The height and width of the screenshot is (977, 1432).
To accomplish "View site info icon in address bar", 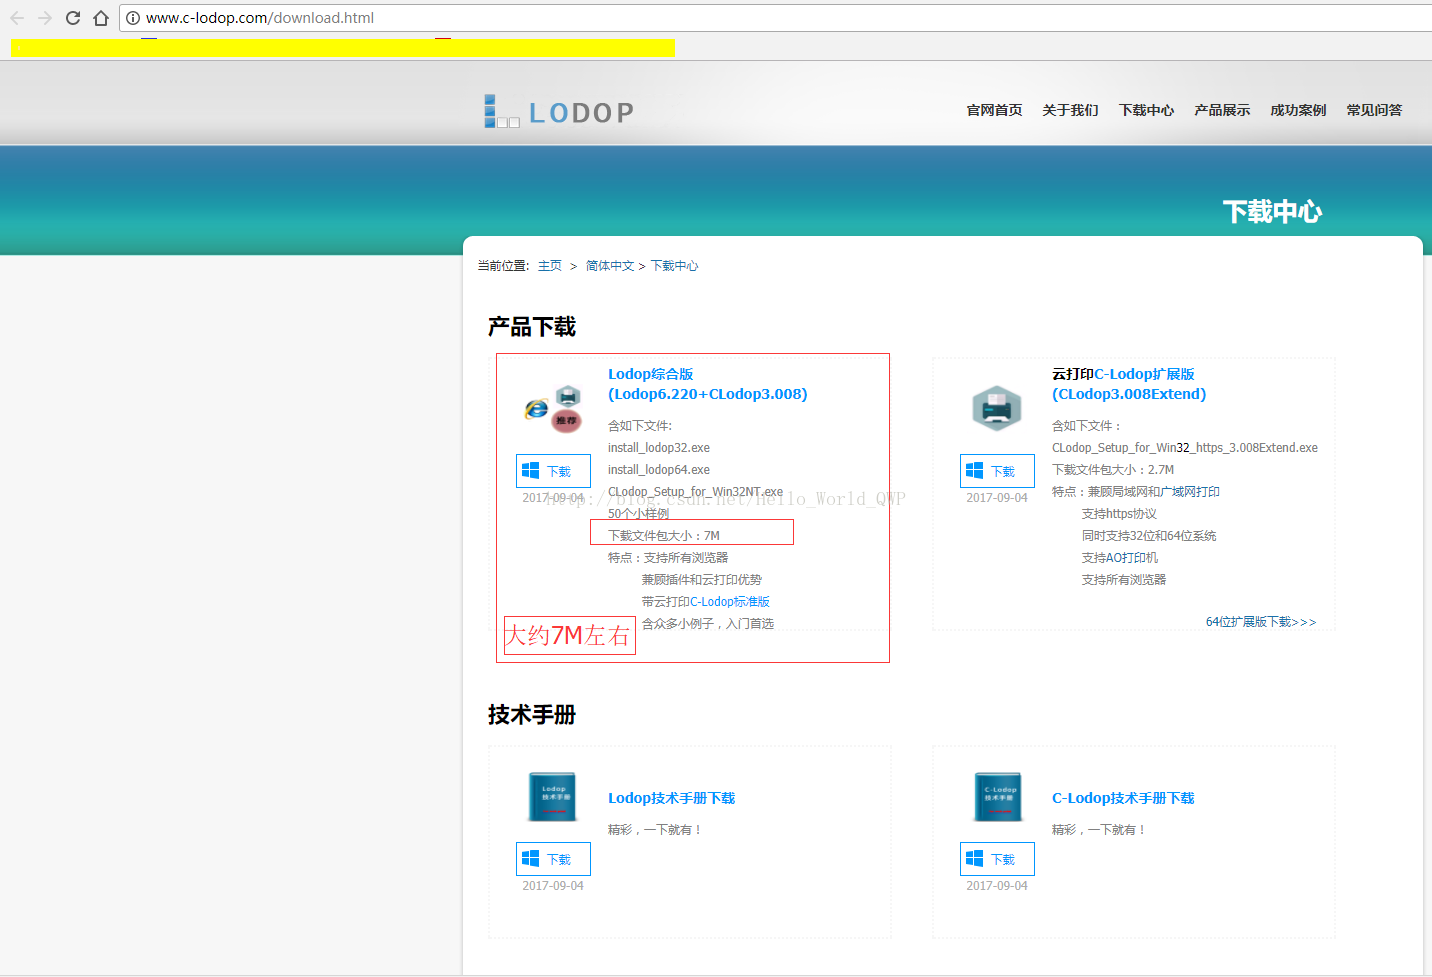I will pyautogui.click(x=132, y=18).
